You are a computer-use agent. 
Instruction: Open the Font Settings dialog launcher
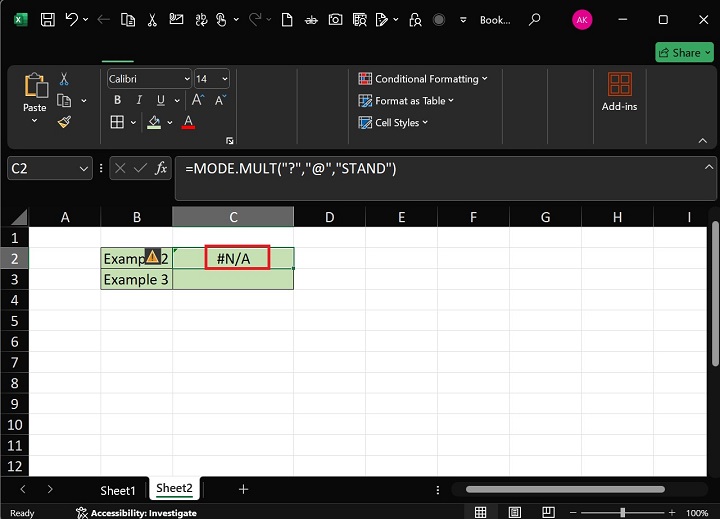230,141
